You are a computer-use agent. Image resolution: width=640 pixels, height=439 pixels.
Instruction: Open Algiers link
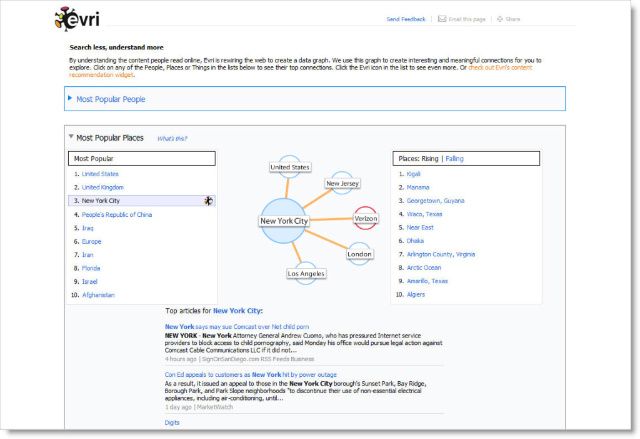pos(416,295)
